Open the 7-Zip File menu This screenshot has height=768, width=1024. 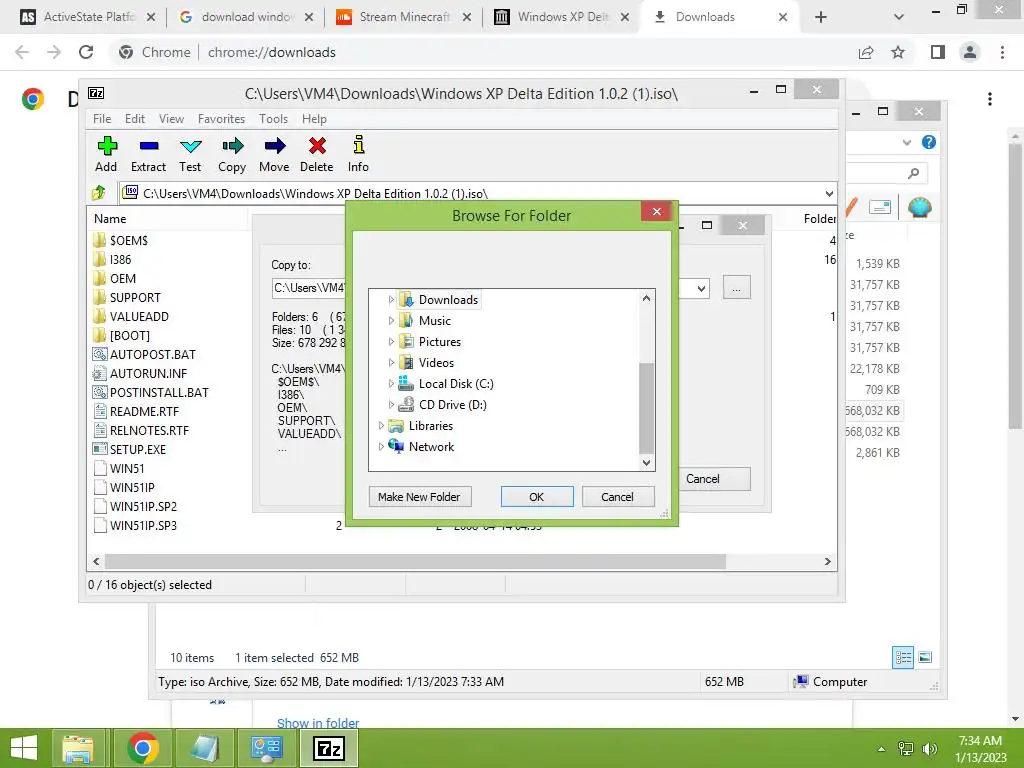[x=102, y=119]
